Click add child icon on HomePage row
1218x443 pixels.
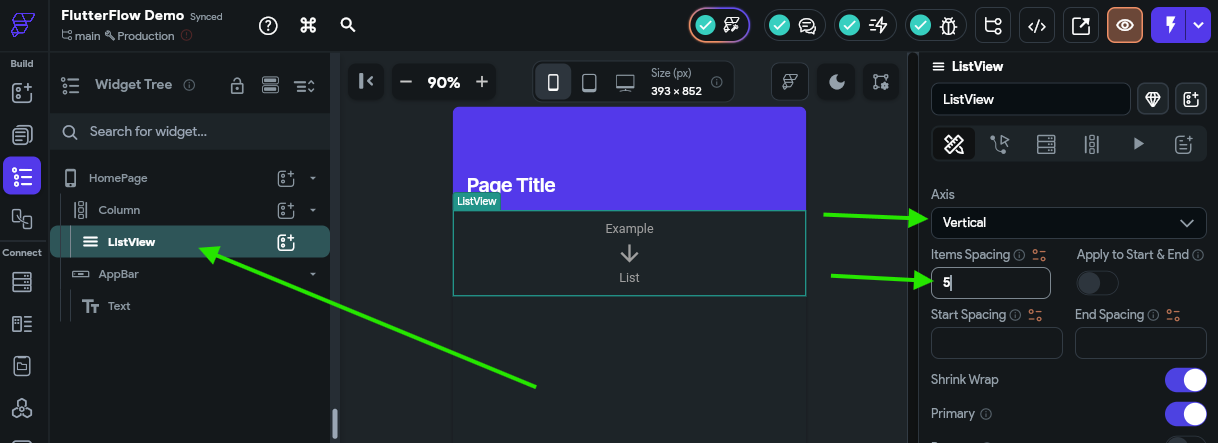[x=286, y=178]
